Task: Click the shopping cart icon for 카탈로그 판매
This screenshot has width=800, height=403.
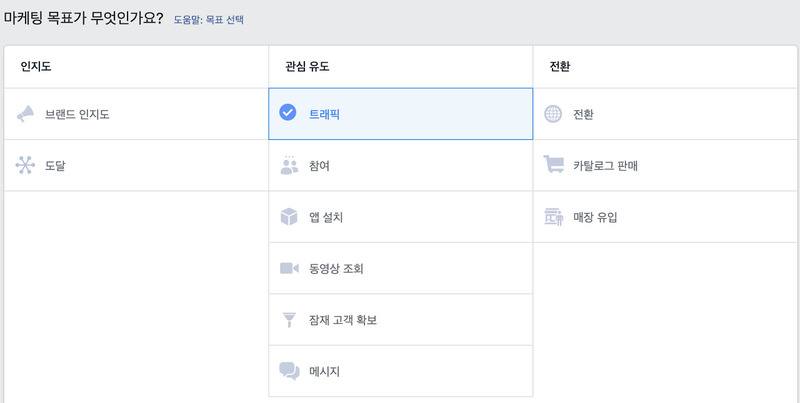Action: tap(554, 164)
